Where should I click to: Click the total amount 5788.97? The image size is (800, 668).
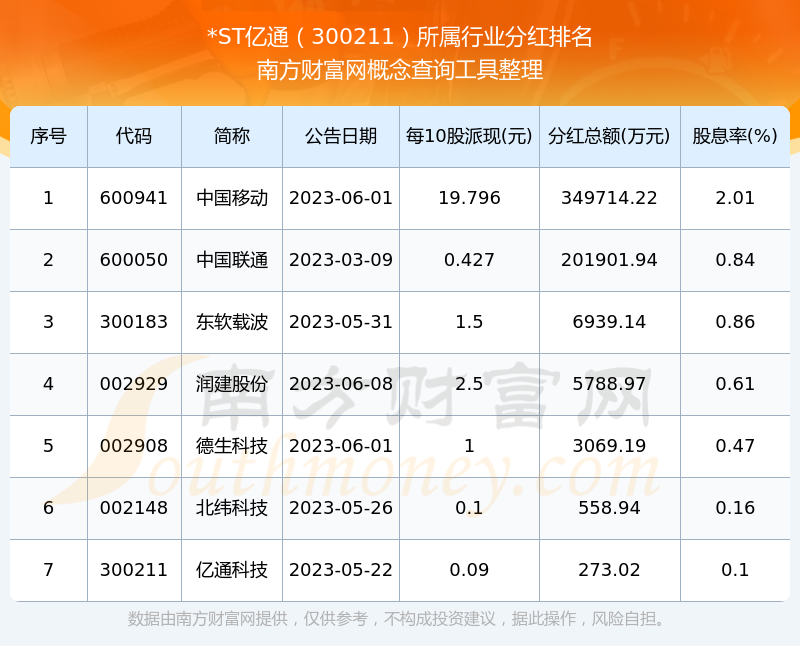click(x=609, y=384)
